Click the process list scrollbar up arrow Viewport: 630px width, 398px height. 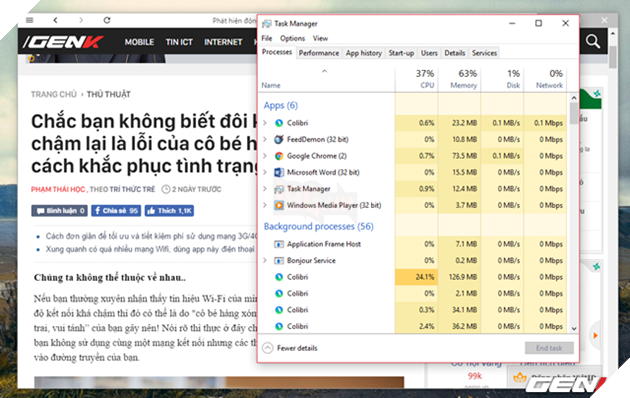(x=574, y=98)
